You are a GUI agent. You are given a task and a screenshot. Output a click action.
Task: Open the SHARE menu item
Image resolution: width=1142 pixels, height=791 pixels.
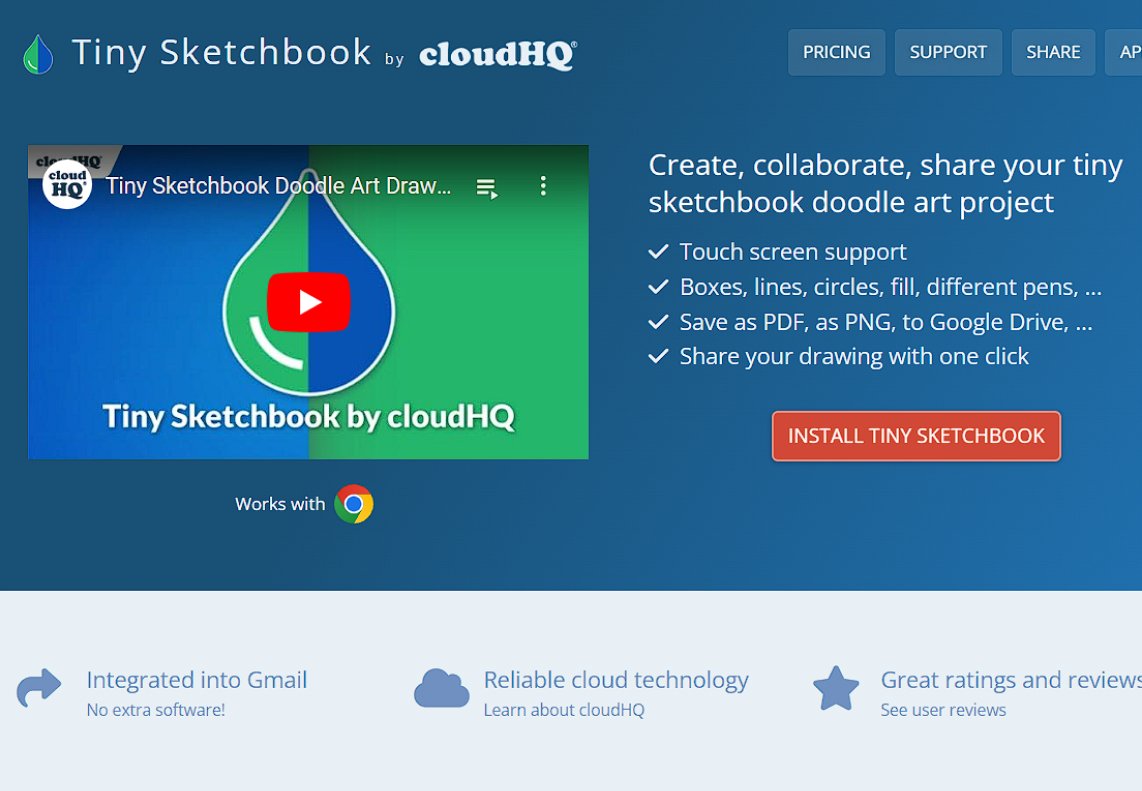[1053, 52]
